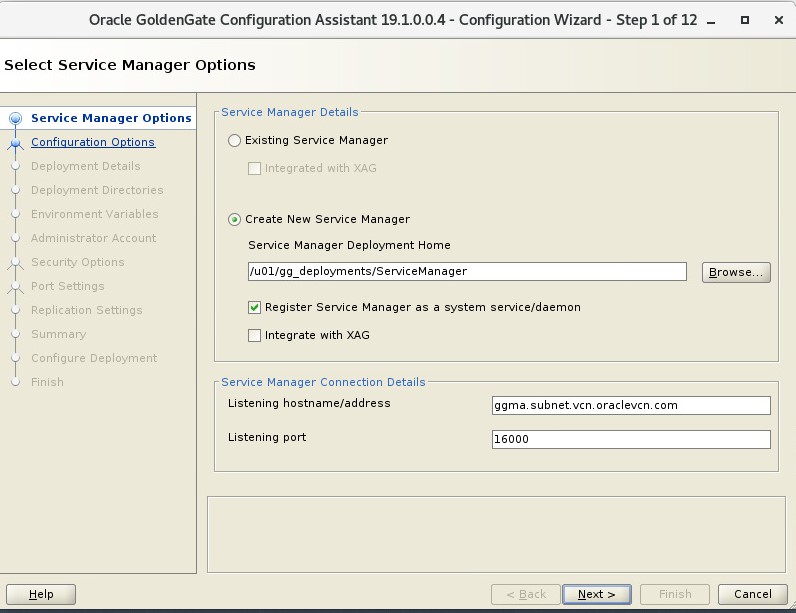
Task: Click the Cancel button
Action: click(x=753, y=594)
